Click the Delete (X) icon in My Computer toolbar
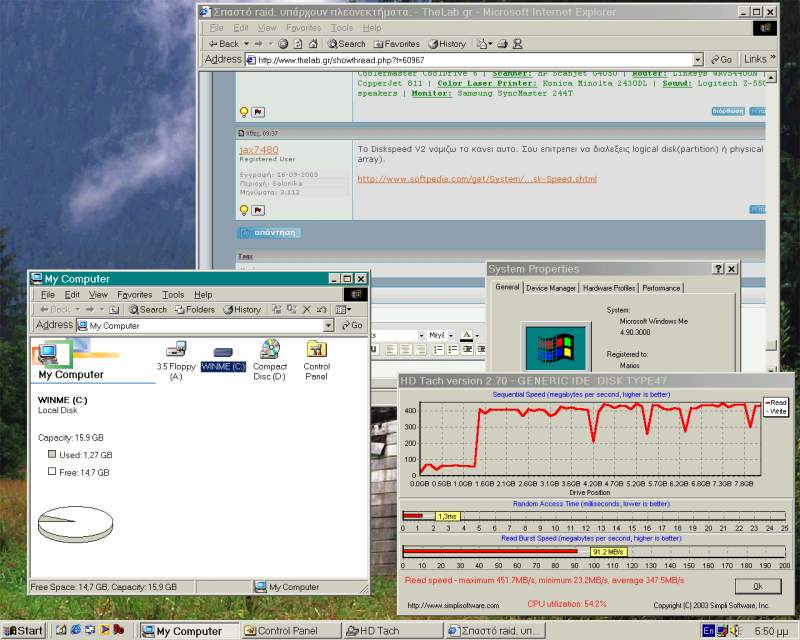 click(x=307, y=309)
